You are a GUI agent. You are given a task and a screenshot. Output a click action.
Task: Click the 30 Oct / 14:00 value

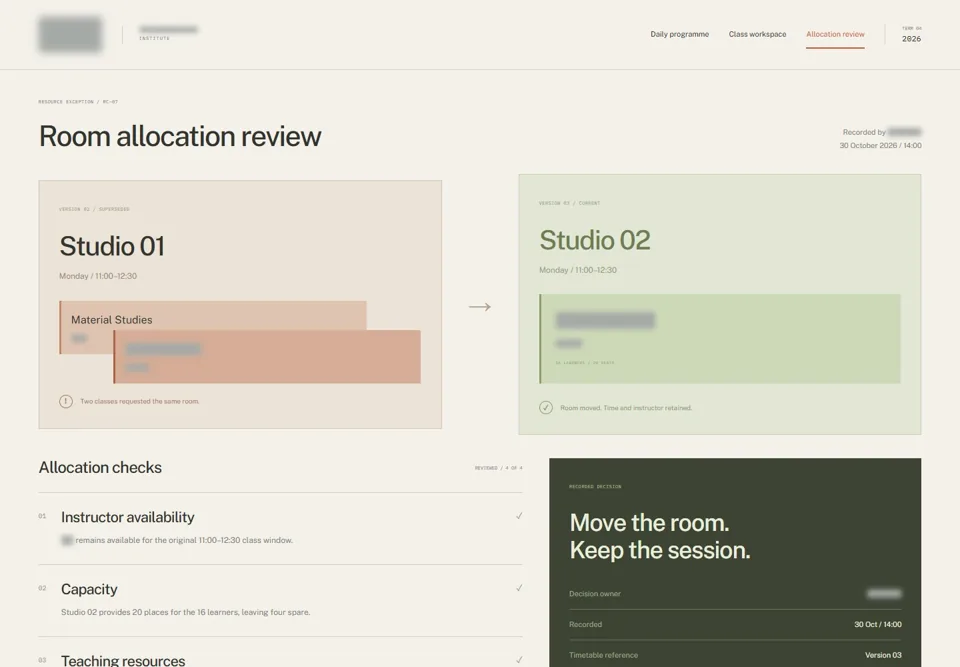(x=878, y=625)
